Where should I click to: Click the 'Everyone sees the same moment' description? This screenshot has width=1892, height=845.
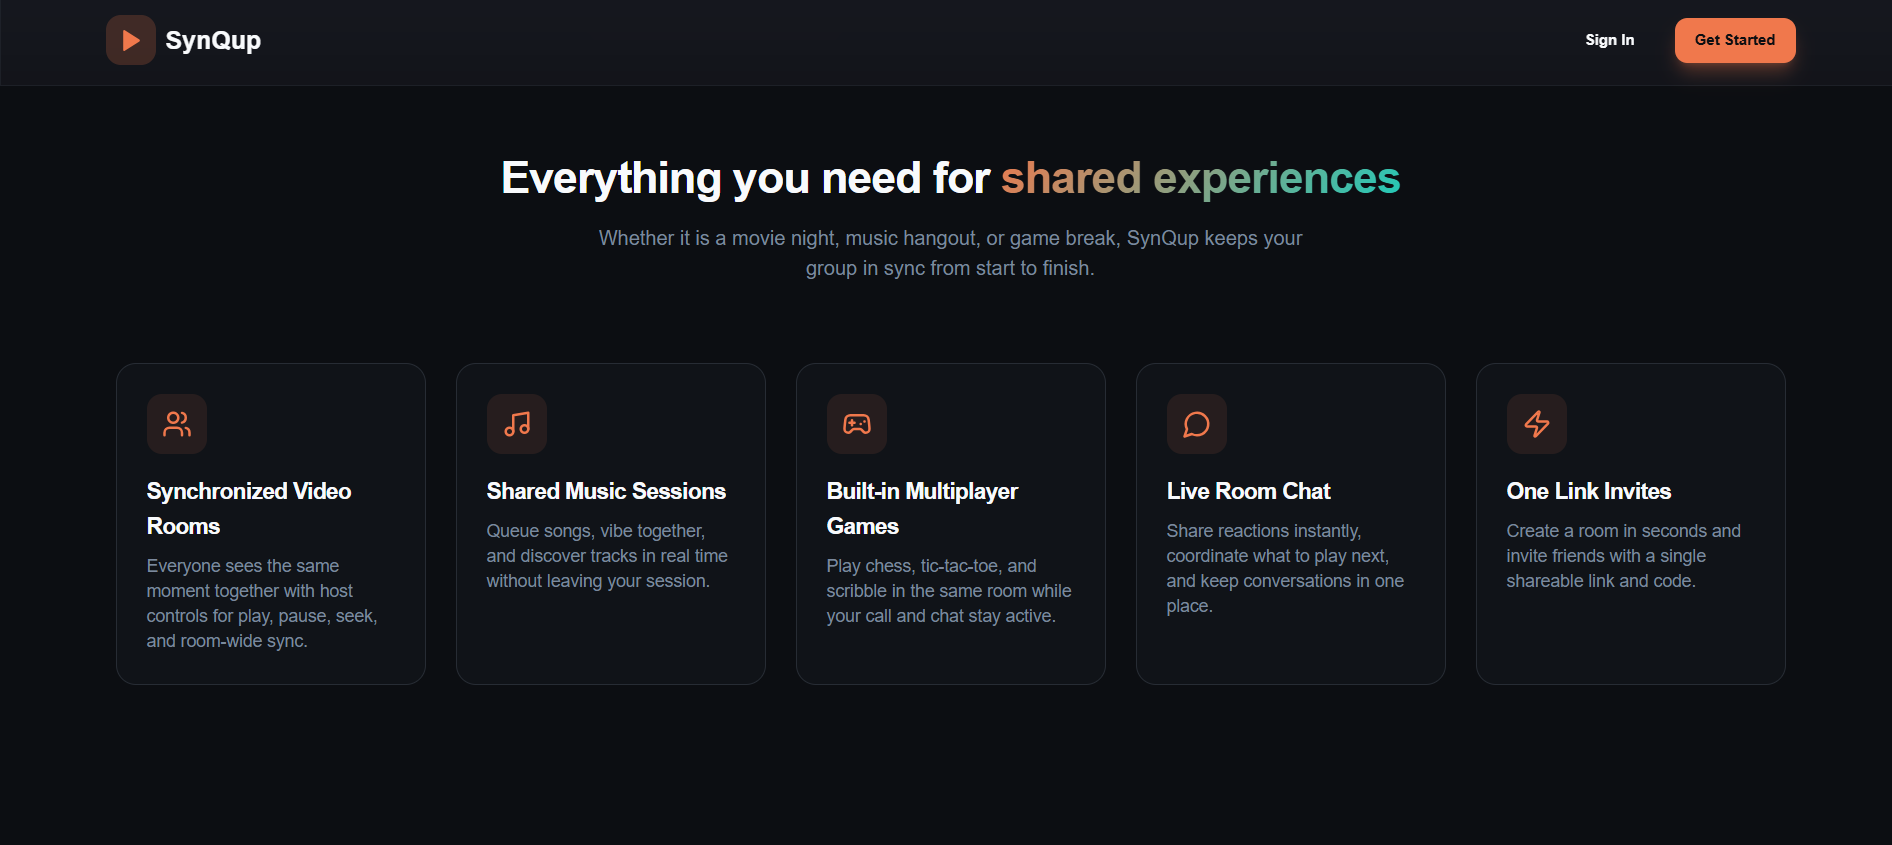click(x=262, y=603)
